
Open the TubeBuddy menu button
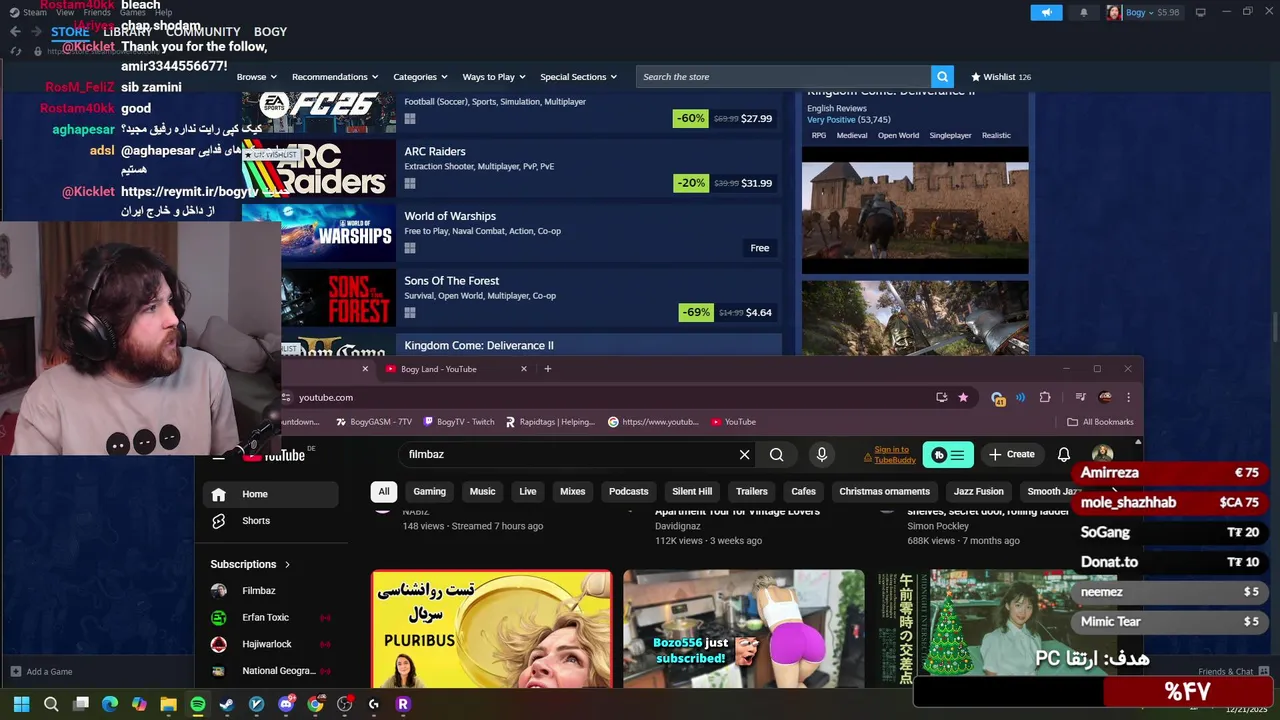click(948, 455)
